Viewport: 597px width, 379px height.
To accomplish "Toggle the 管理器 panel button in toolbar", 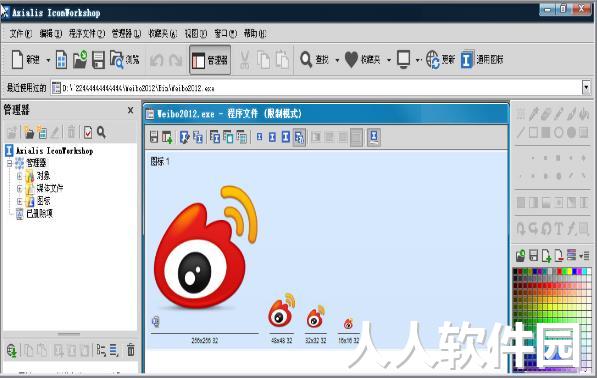I will (210, 60).
